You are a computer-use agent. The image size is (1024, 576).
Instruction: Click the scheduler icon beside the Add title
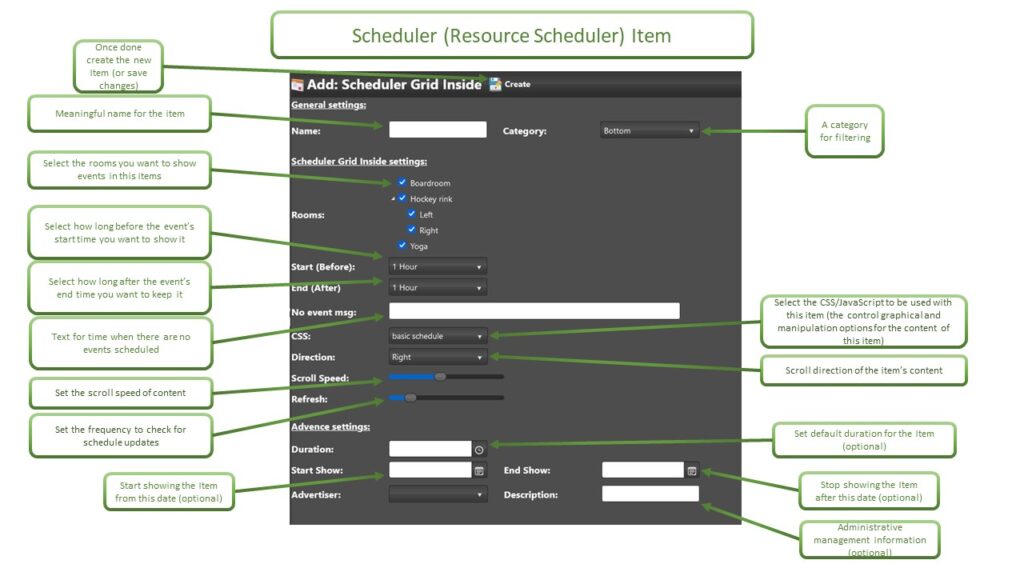click(297, 85)
